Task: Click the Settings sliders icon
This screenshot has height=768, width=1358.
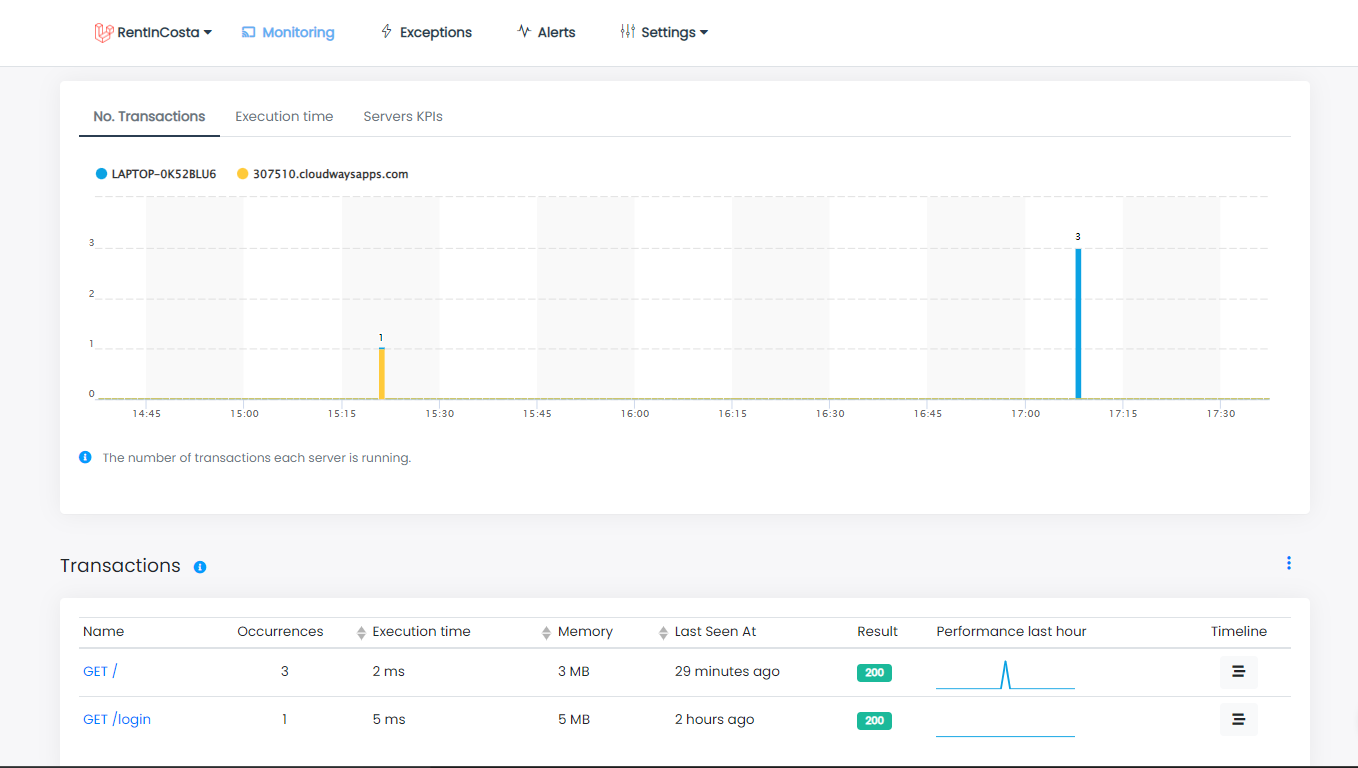Action: pos(627,31)
